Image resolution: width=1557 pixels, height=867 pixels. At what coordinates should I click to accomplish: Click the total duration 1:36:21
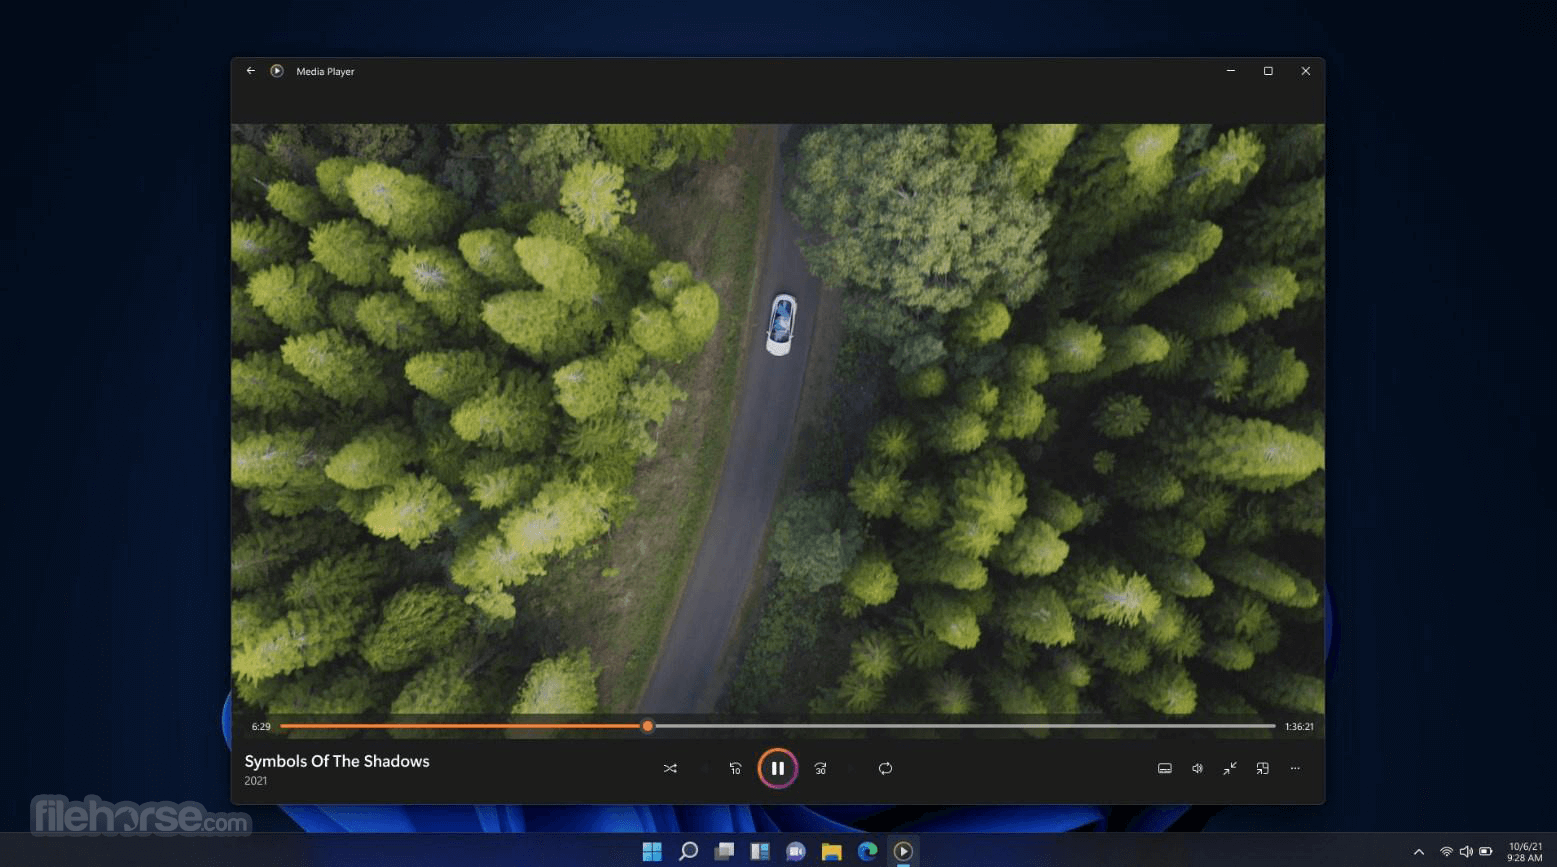click(1299, 727)
